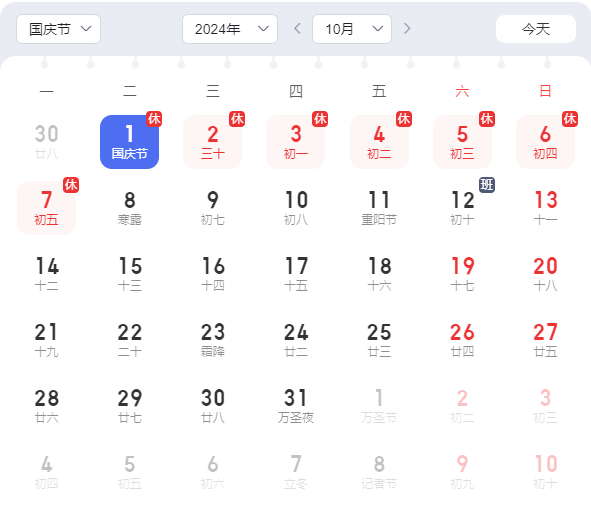Open the 2024年 year dropdown

coord(230,29)
